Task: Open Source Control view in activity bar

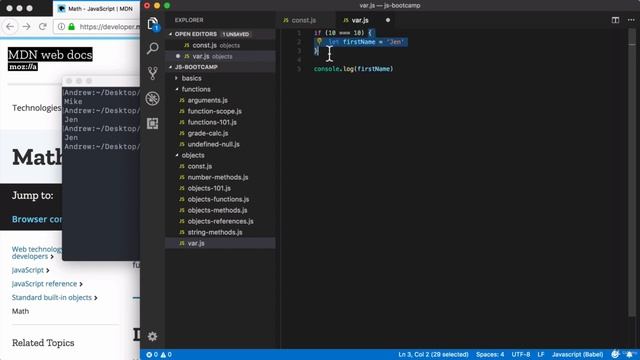Action: pyautogui.click(x=153, y=73)
